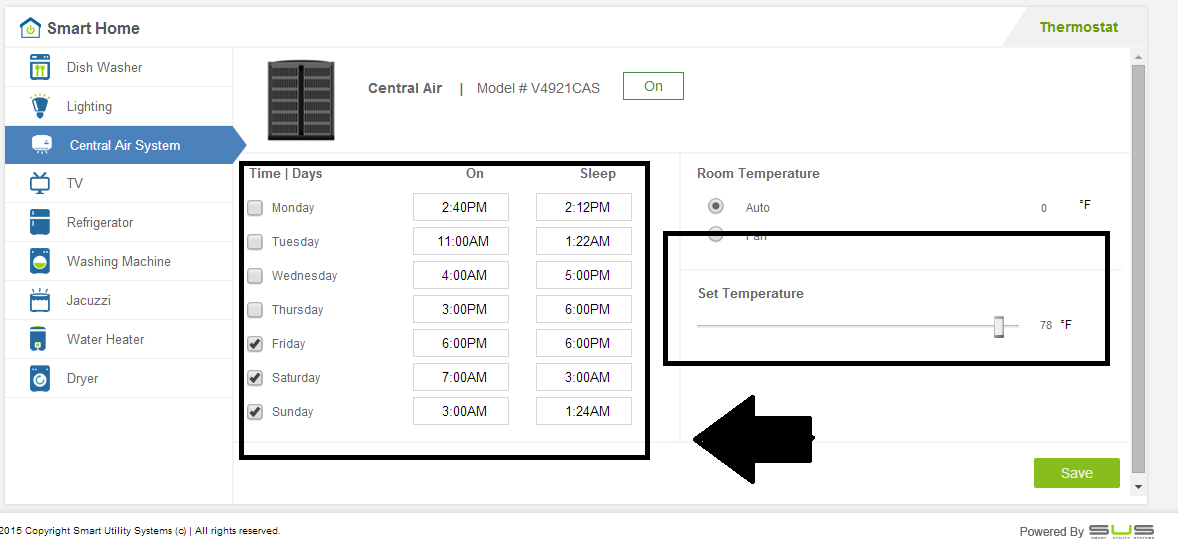This screenshot has width=1178, height=544.
Task: Click the scrollbar down arrow
Action: click(1138, 486)
